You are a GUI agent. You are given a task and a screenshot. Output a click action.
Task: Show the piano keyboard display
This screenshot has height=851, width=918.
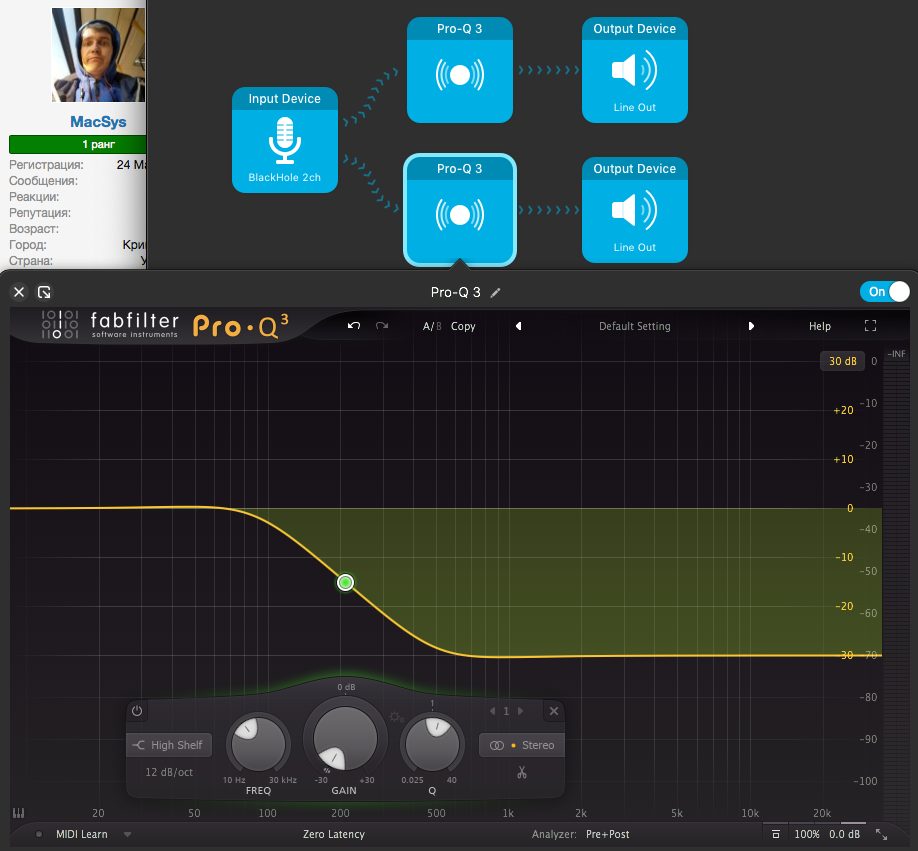[x=19, y=813]
